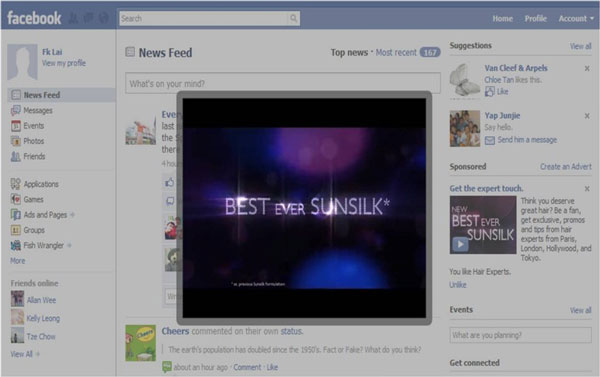Screen dimensions: 600x377
Task: Click the Create an Advert link
Action: [566, 166]
